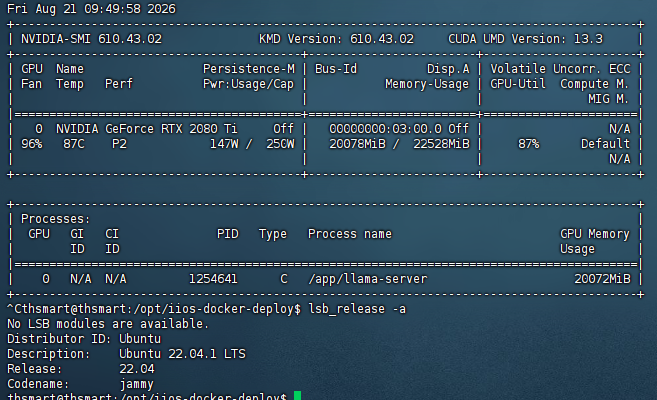Click the 'GPU Memory' column header
The image size is (657, 400).
pos(595,234)
